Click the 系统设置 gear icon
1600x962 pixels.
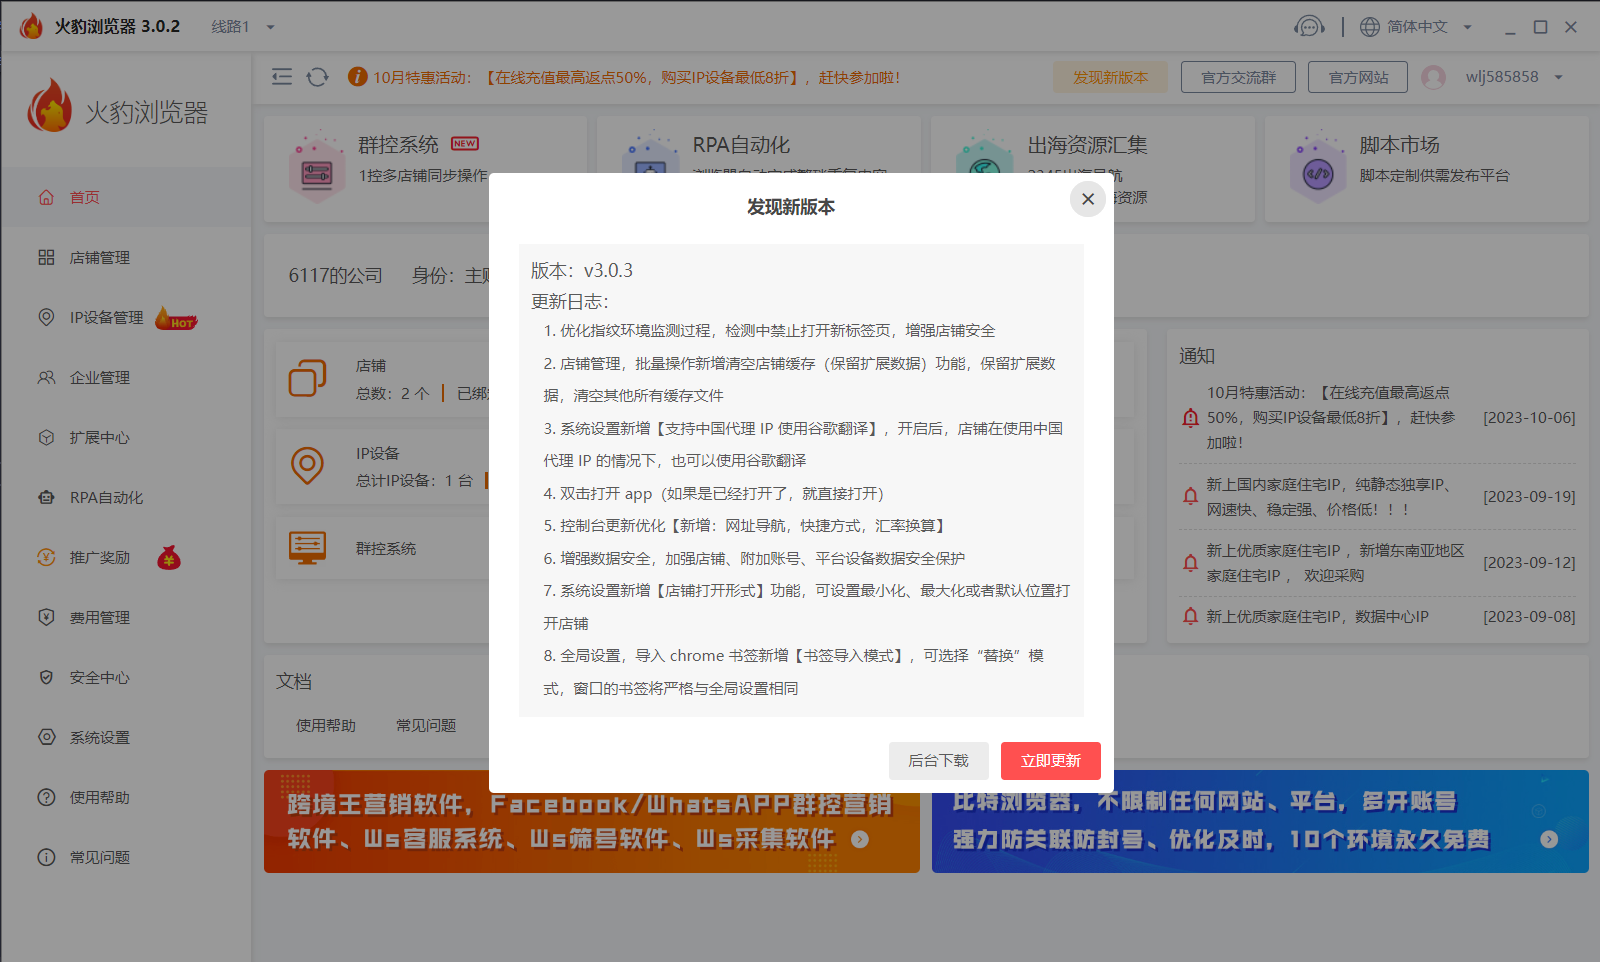pos(46,737)
